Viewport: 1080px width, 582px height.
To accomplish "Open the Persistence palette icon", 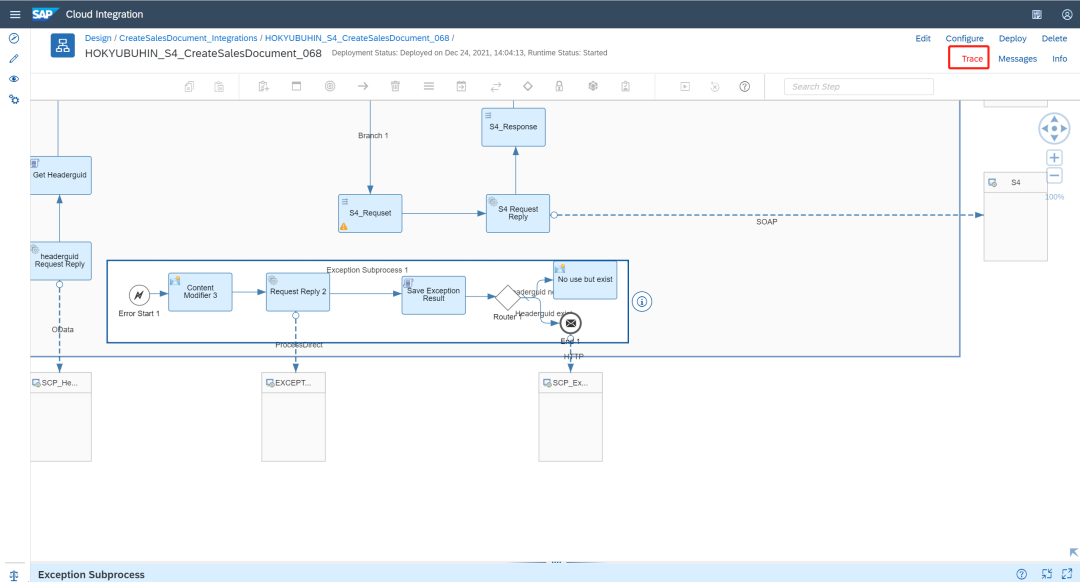I will click(x=592, y=86).
